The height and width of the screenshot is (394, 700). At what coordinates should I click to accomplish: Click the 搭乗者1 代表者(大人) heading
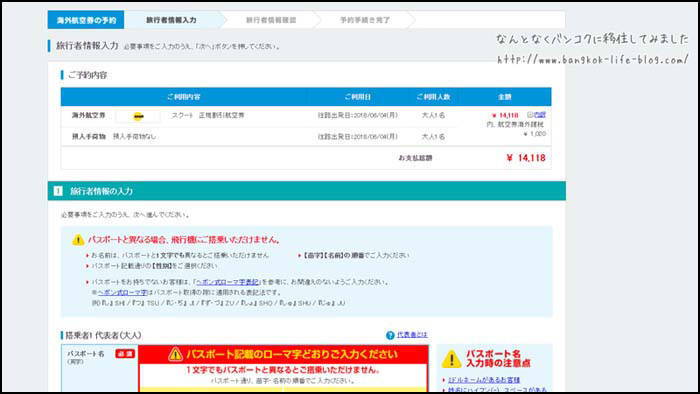click(x=104, y=335)
